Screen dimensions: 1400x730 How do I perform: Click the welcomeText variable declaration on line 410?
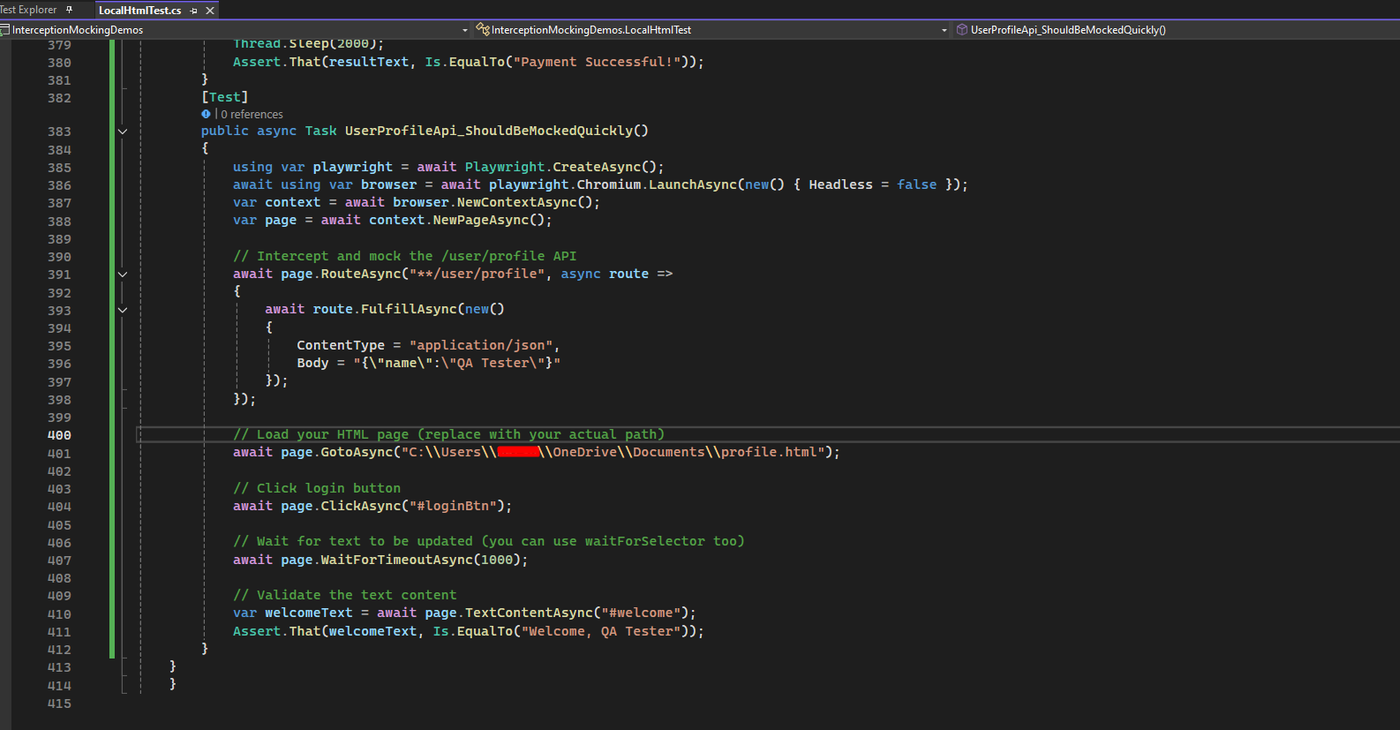coord(309,613)
